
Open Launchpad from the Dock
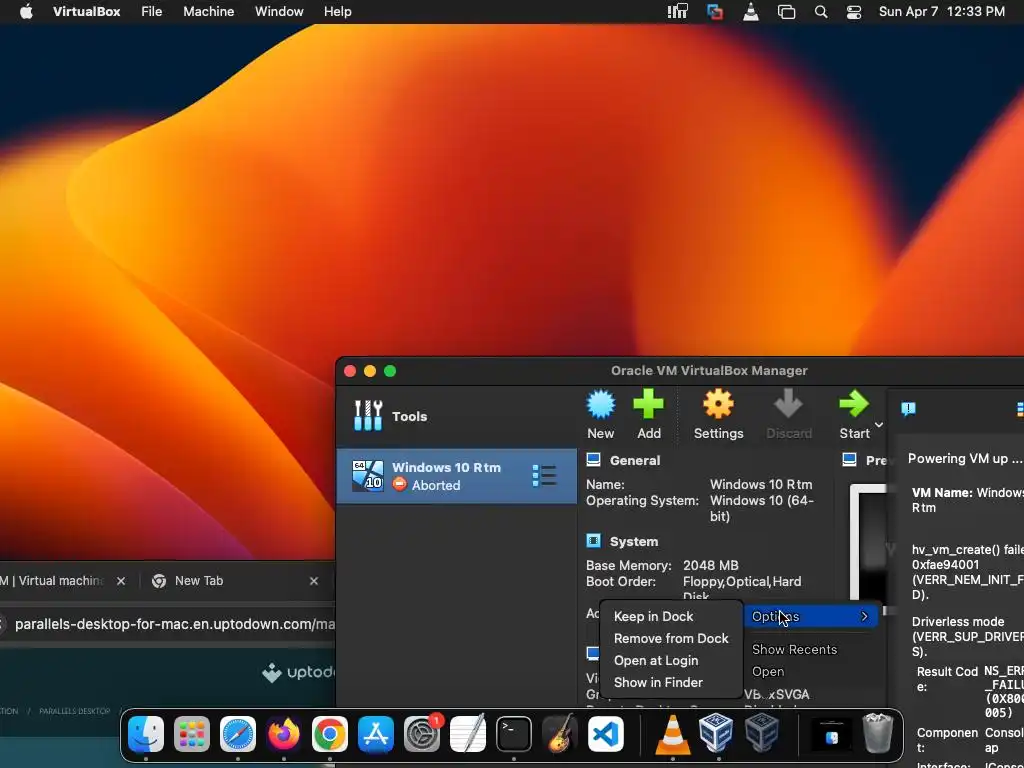pos(192,733)
